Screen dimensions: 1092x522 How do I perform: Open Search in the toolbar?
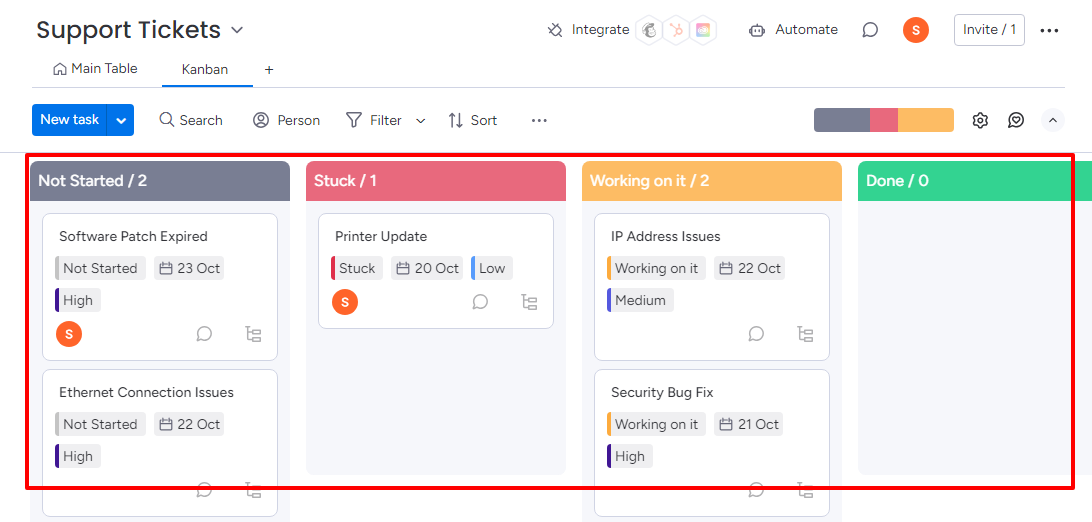[x=191, y=120]
